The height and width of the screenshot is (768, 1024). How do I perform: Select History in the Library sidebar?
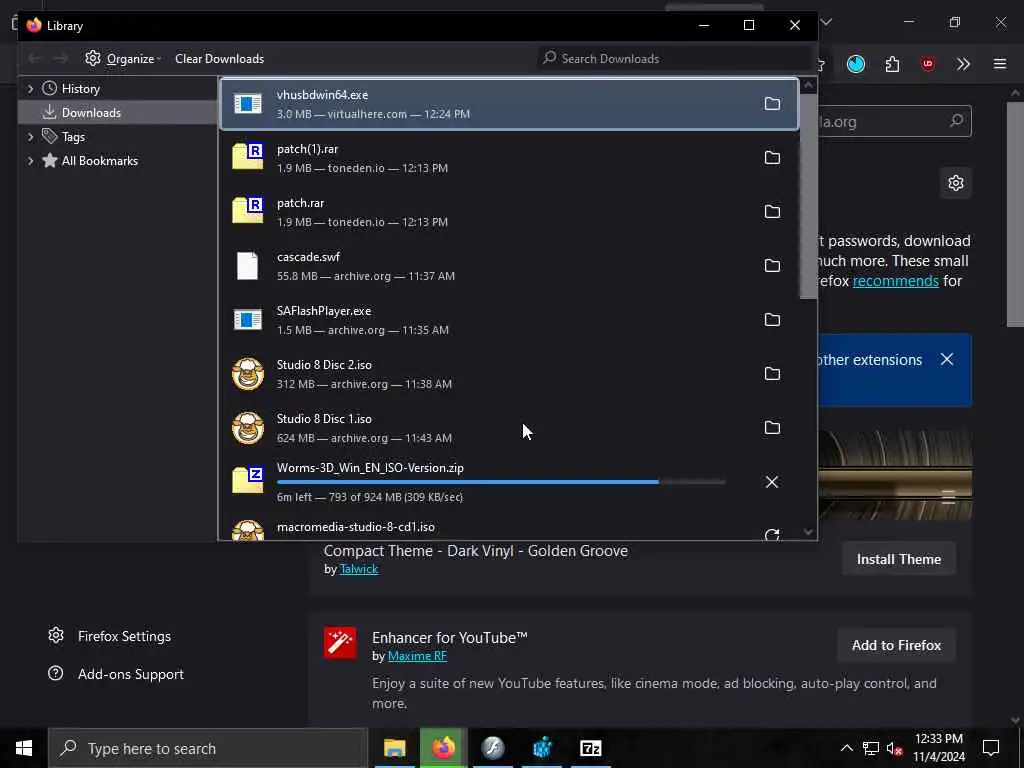point(80,89)
